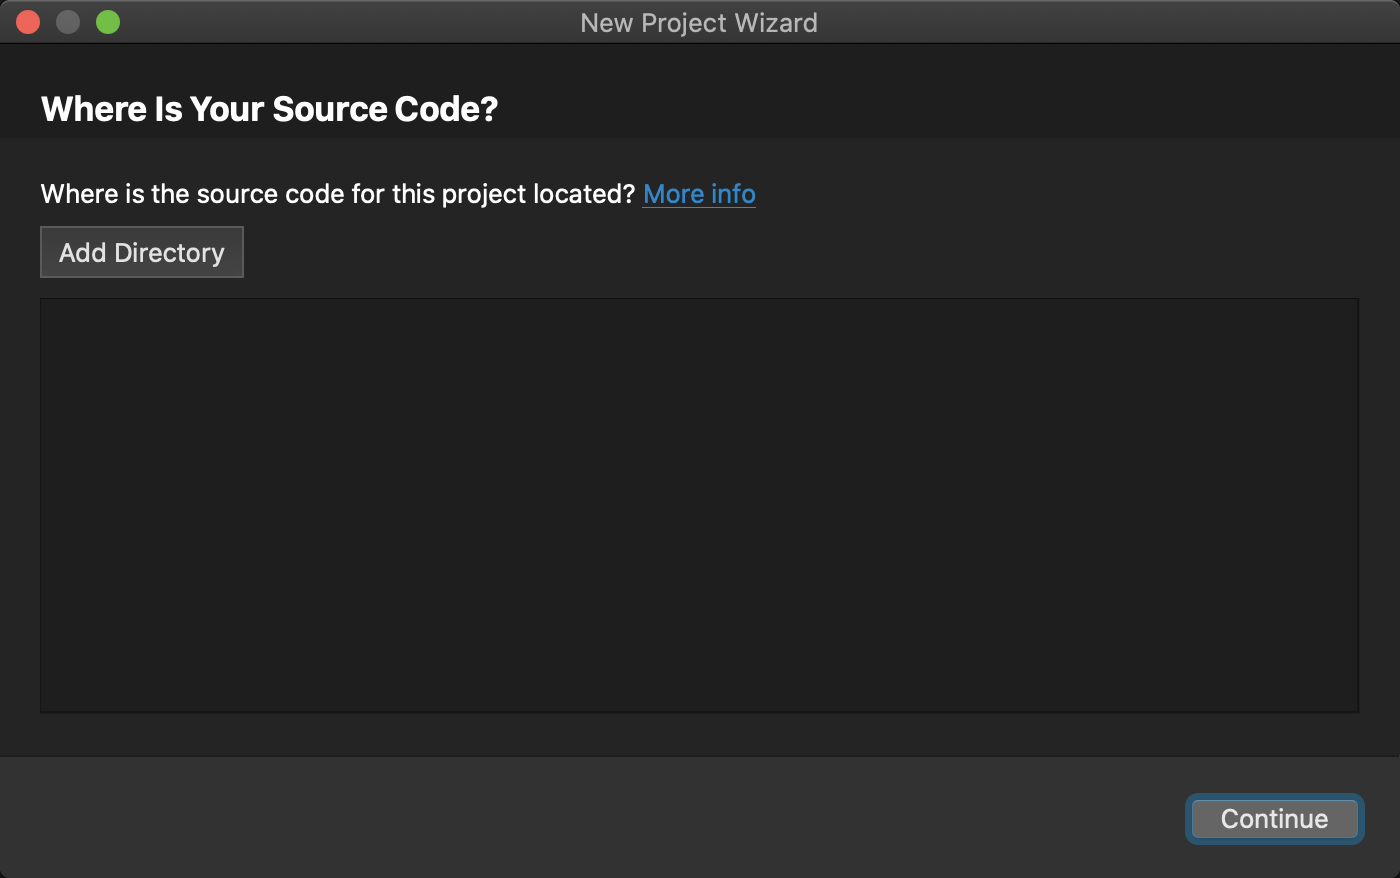1400x878 pixels.
Task: Minimize the wizard using the gray button
Action: [x=68, y=22]
